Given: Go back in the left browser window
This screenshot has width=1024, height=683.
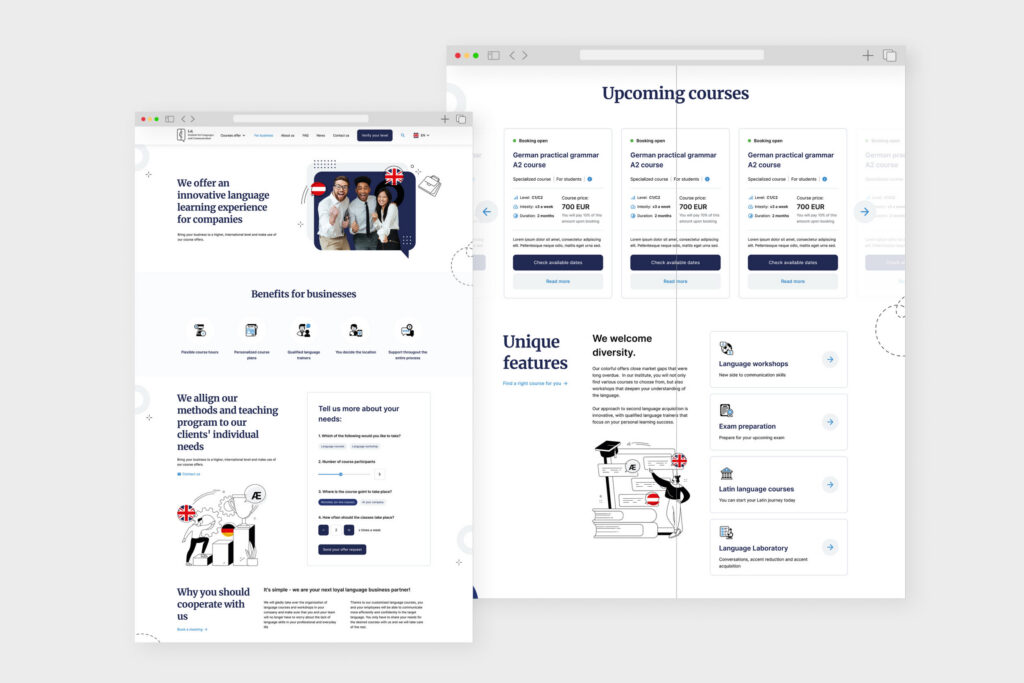Looking at the screenshot, I should [184, 119].
